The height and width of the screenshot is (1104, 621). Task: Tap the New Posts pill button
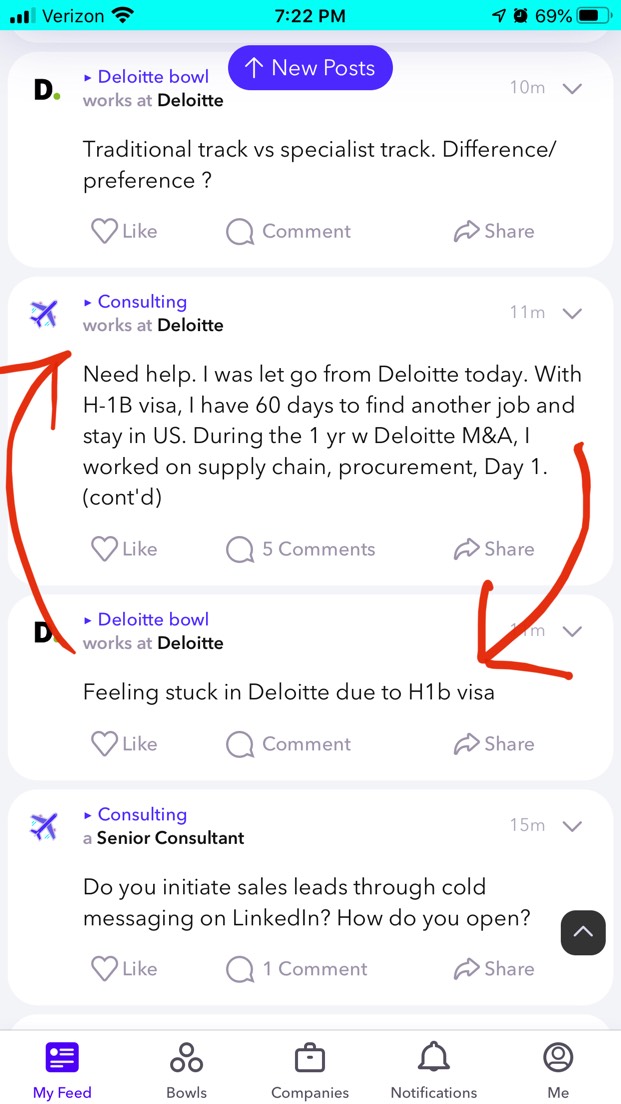pyautogui.click(x=310, y=68)
